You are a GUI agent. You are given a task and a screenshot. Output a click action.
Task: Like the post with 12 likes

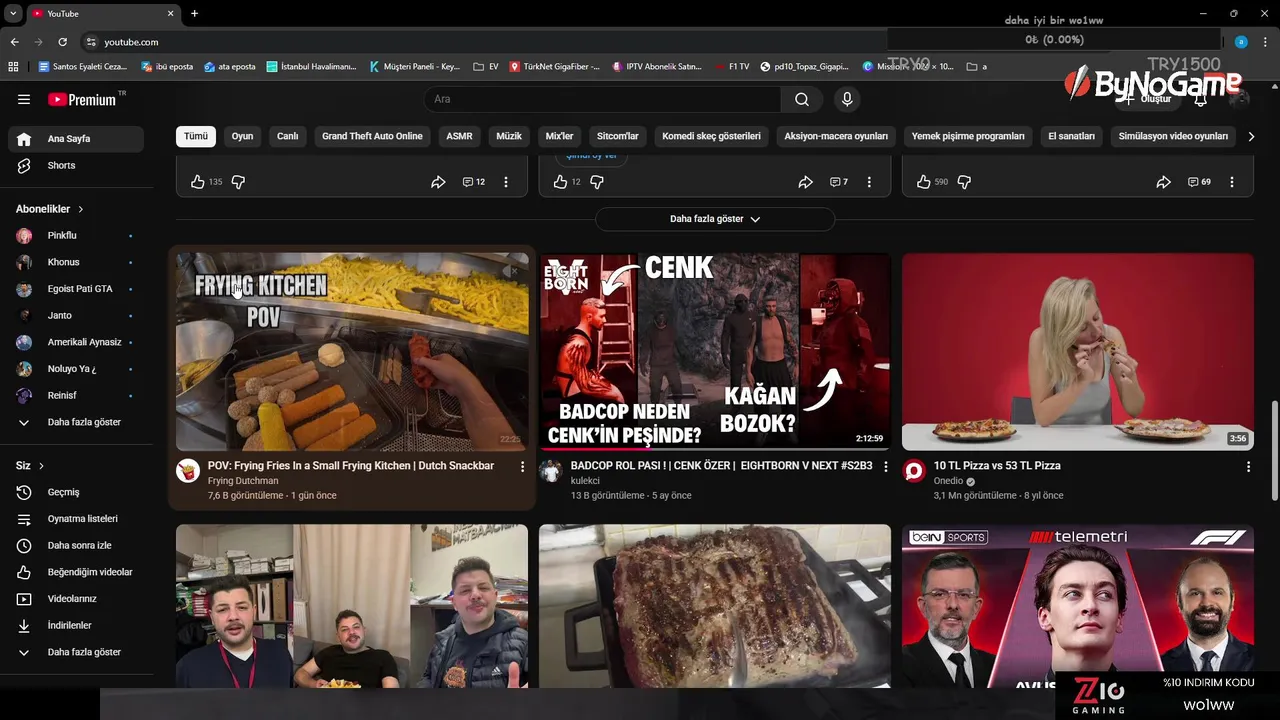[x=560, y=182]
